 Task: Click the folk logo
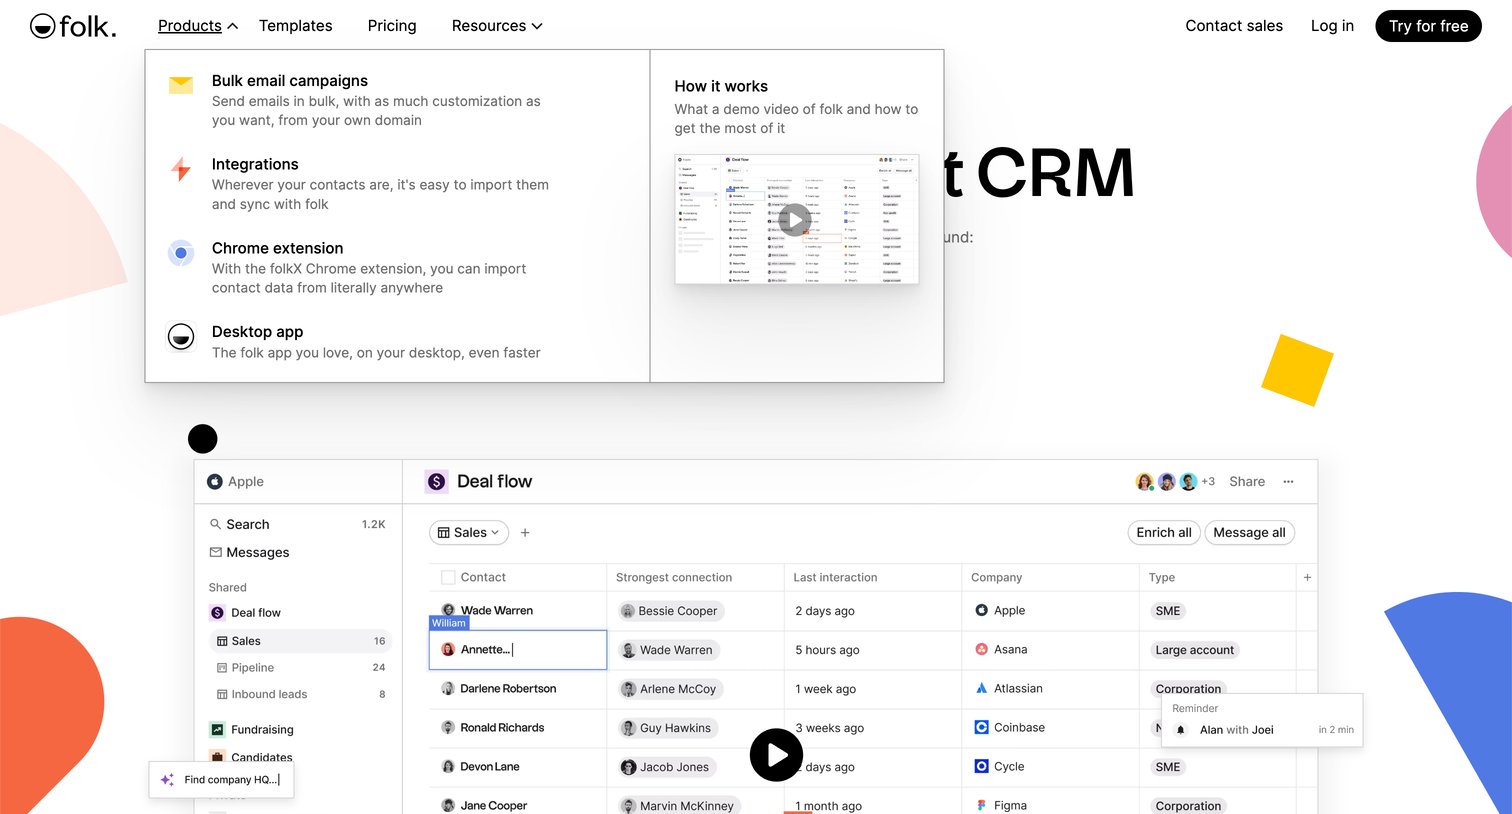tap(73, 26)
